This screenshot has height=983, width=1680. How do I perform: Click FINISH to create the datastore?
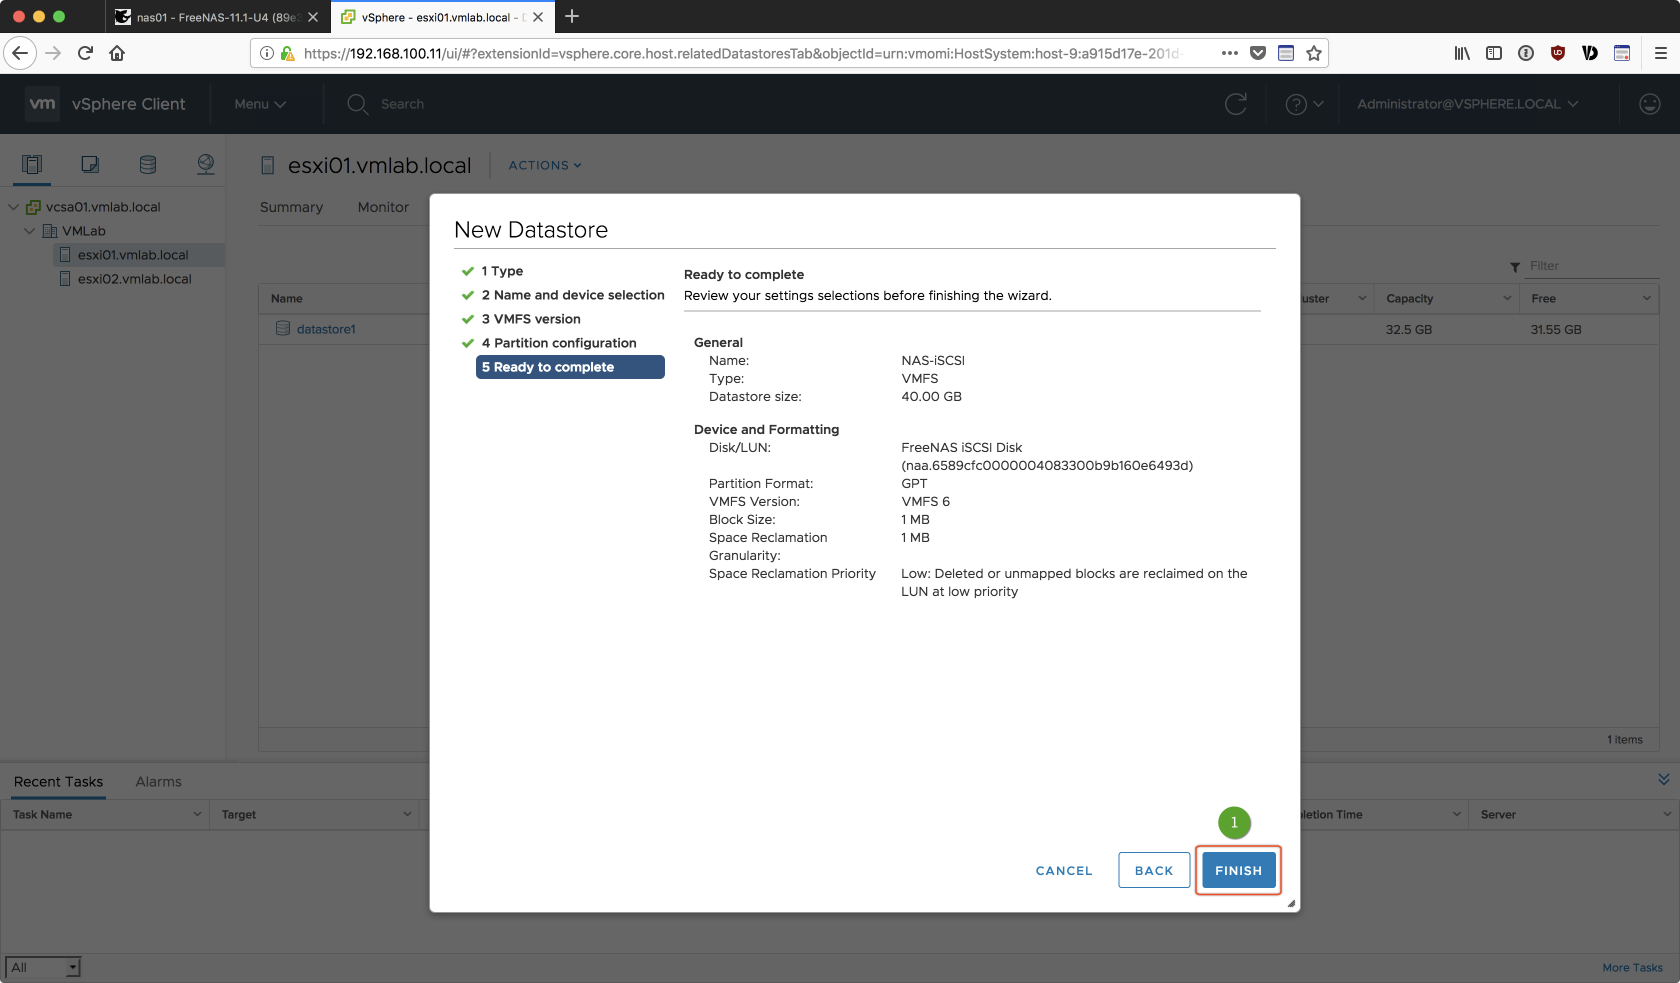1238,871
